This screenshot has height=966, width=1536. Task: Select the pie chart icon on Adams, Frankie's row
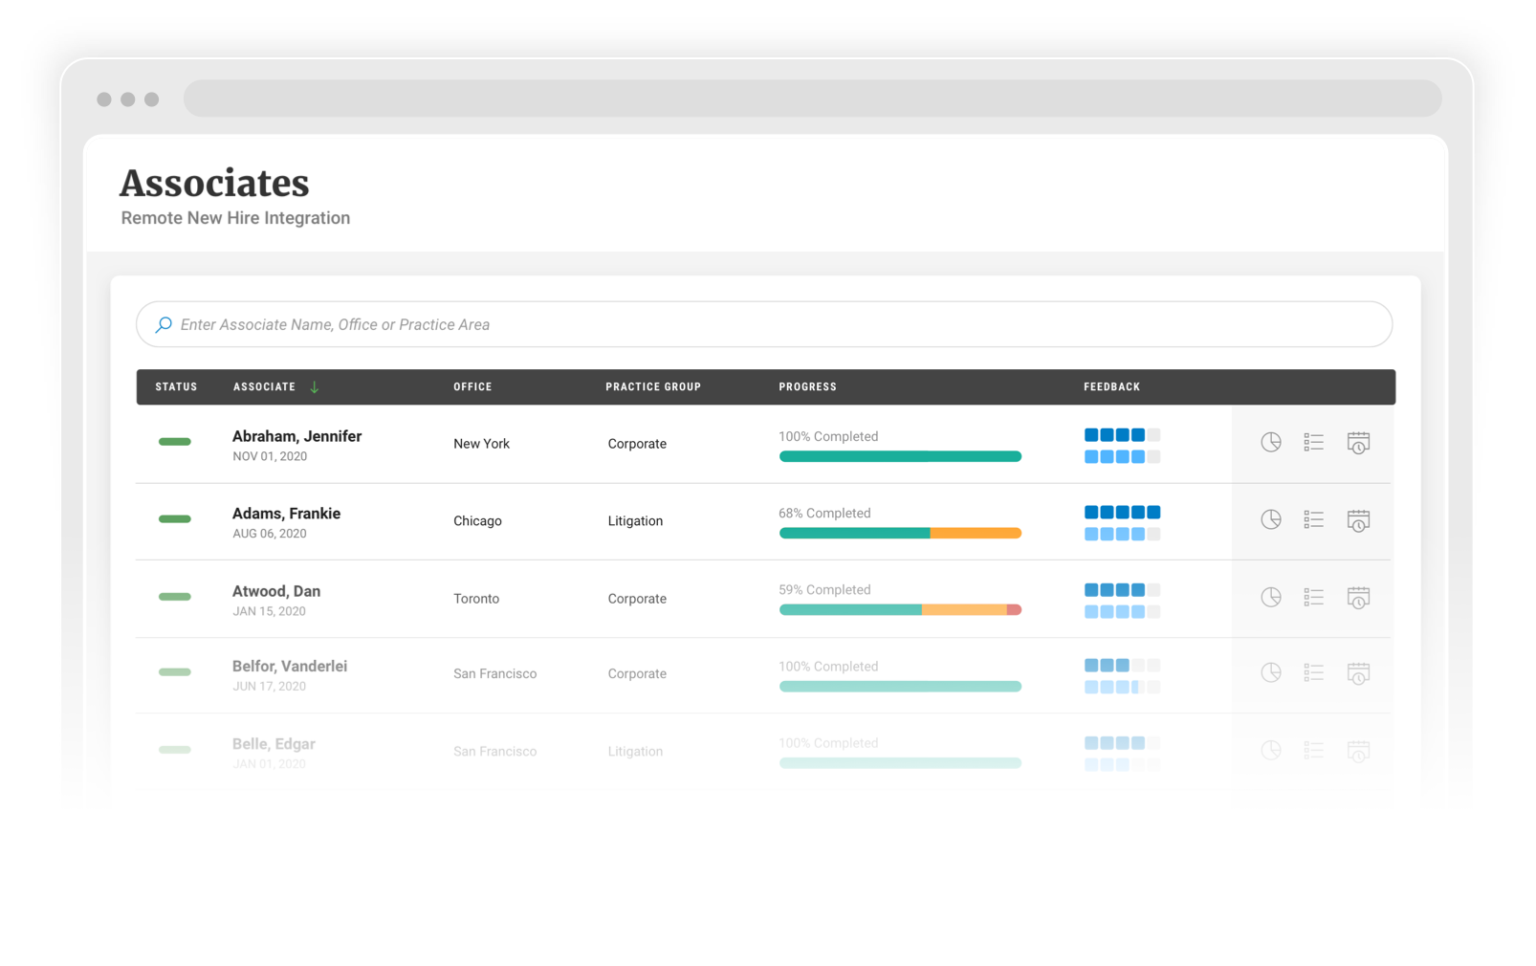1271,519
